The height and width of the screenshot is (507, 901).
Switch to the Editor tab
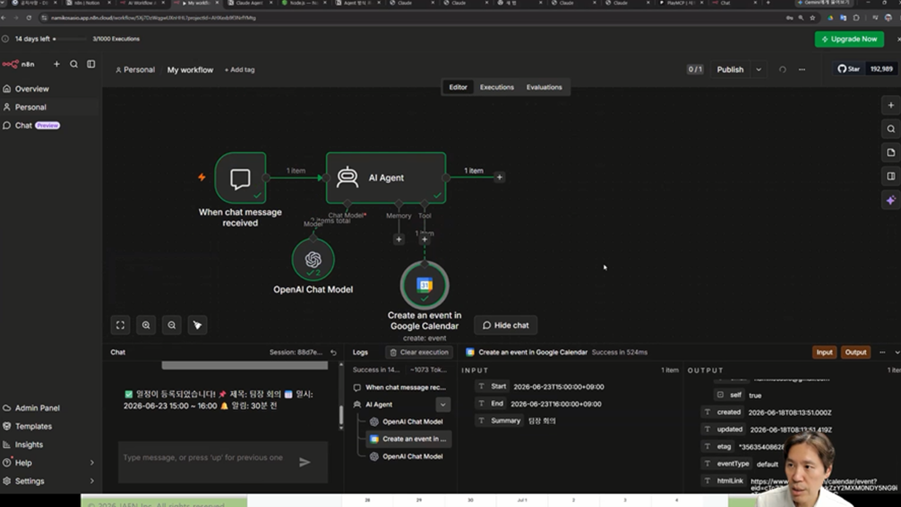tap(458, 87)
